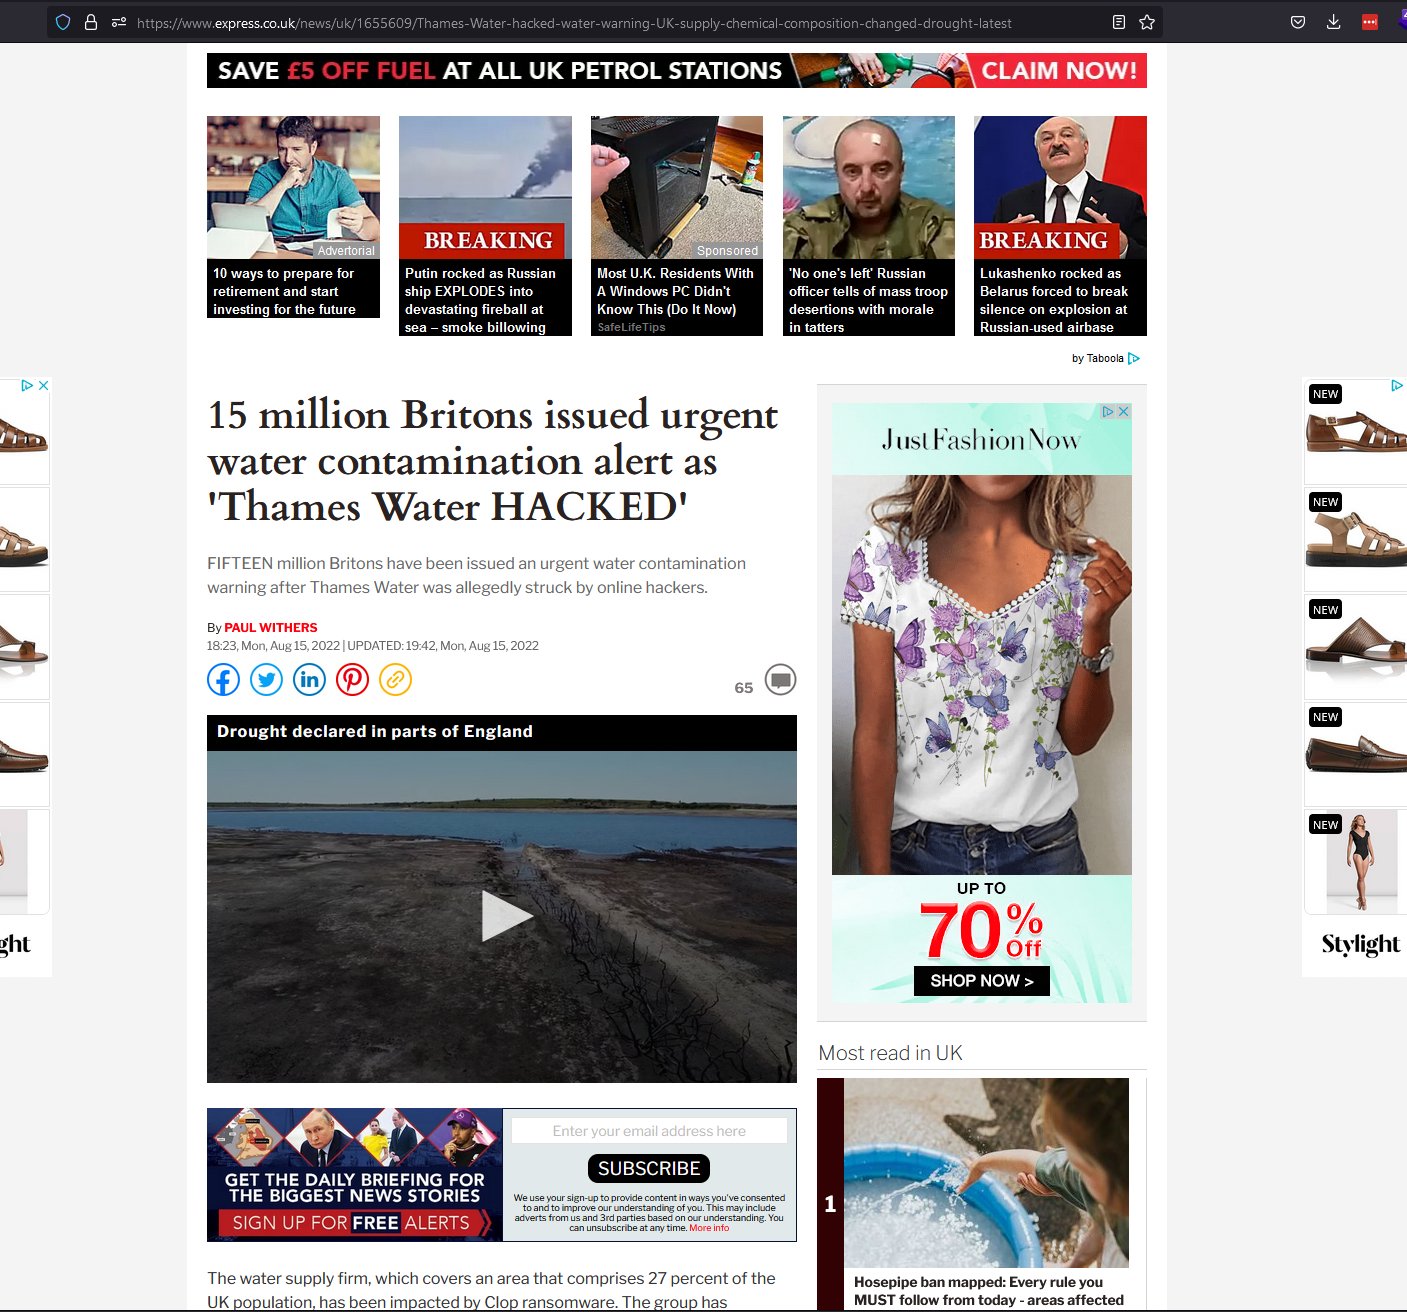Click AdChoices icon on left Stylight ad
This screenshot has width=1407, height=1312.
pos(27,385)
